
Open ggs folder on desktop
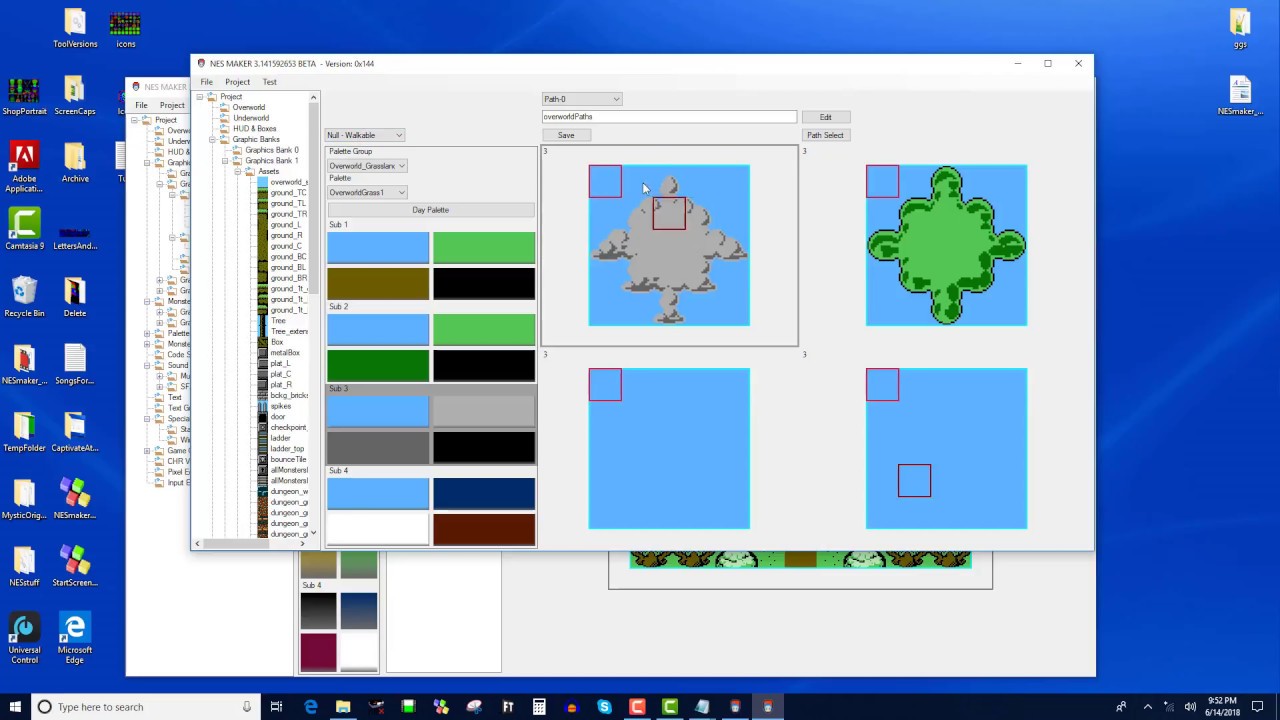point(1240,28)
